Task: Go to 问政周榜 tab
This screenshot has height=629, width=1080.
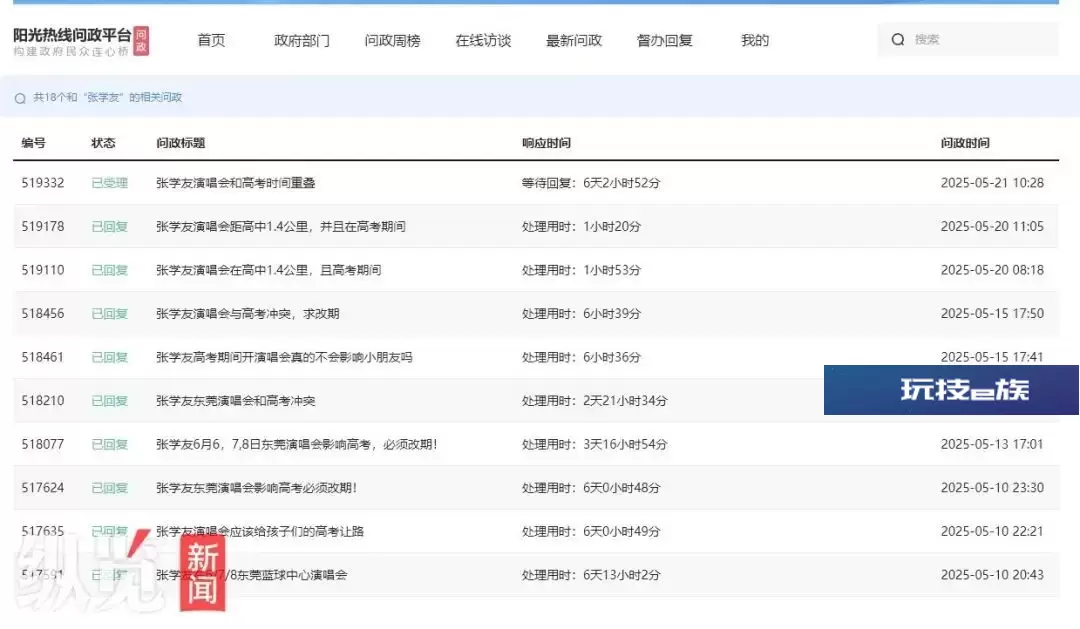Action: click(x=393, y=41)
